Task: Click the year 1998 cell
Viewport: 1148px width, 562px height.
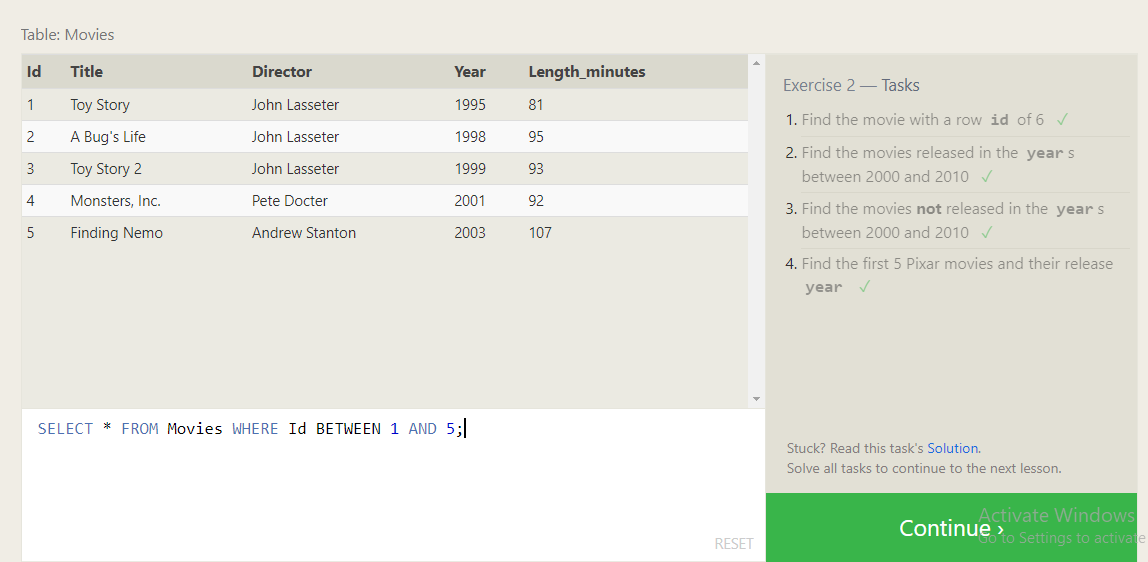Action: click(470, 137)
